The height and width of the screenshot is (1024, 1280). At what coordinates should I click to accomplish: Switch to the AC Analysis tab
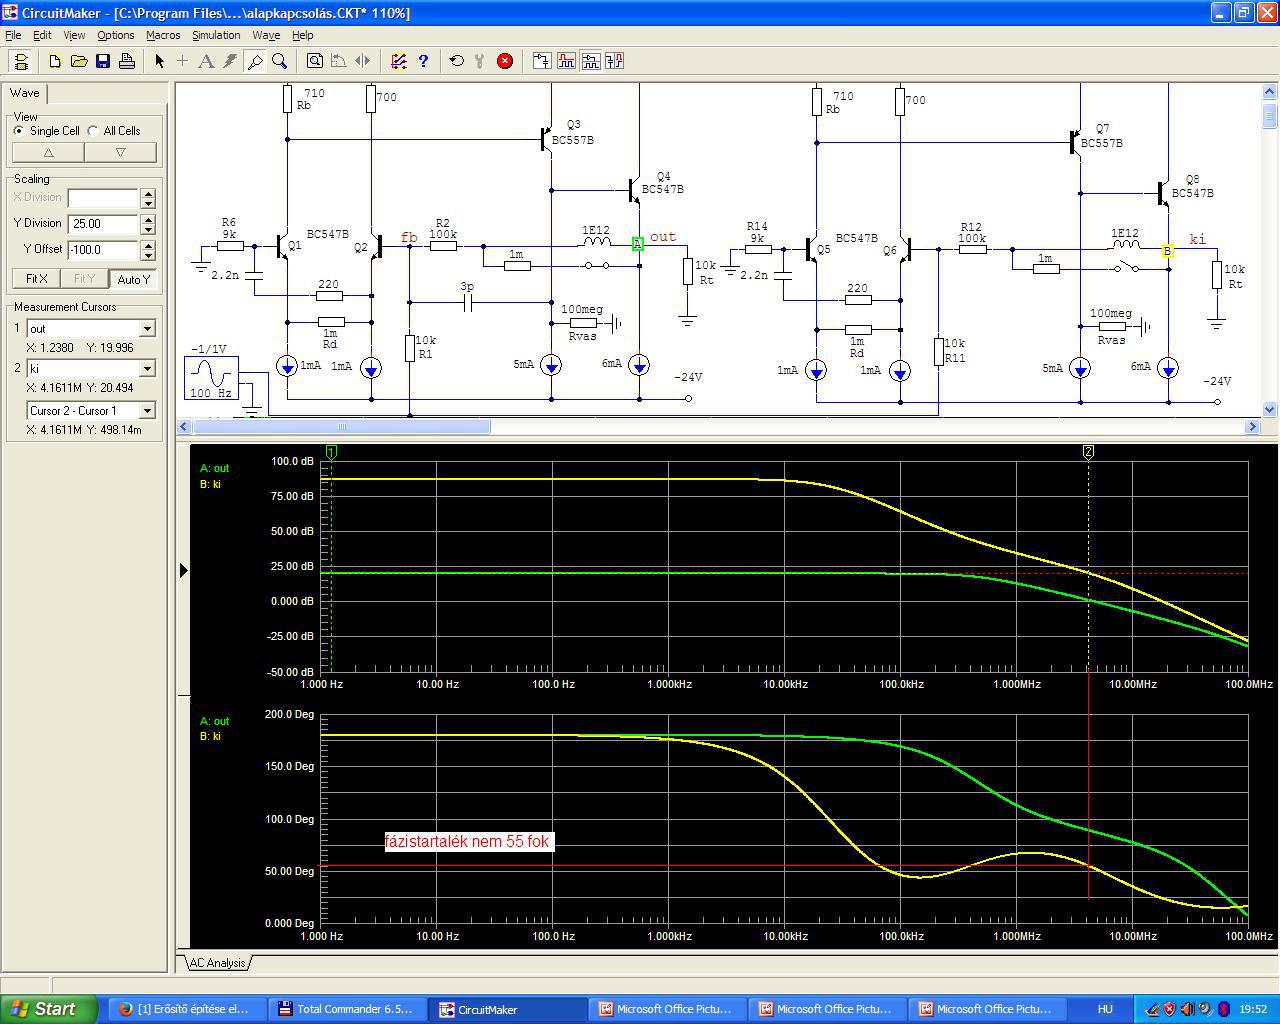coord(217,963)
